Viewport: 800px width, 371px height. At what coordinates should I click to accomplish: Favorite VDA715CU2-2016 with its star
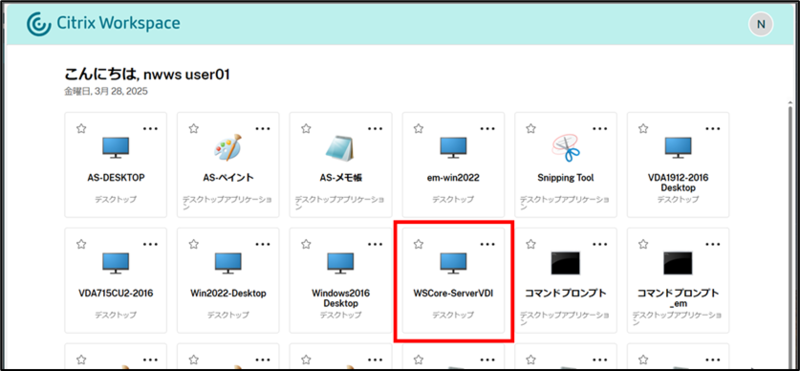[x=81, y=244]
